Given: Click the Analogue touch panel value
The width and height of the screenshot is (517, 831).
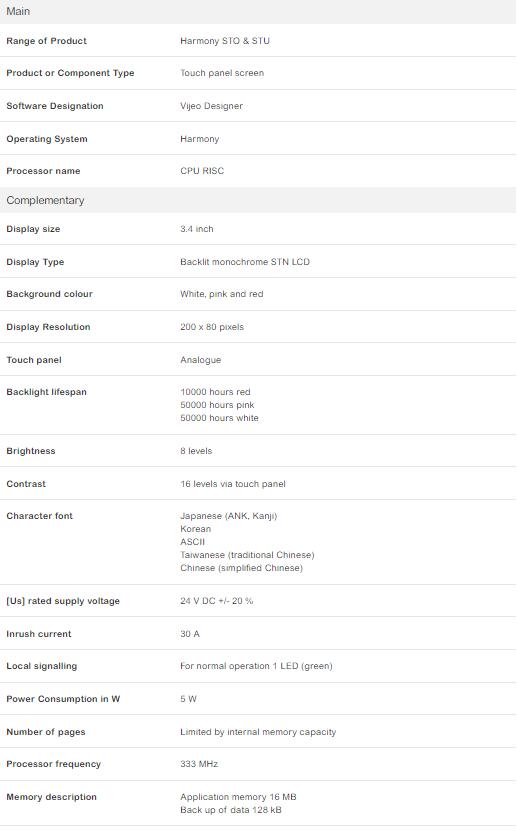Looking at the screenshot, I should point(200,360).
